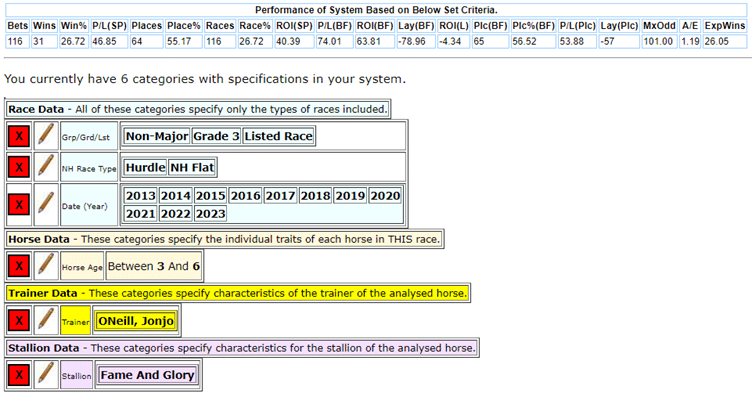Click the Lay(BF) value -78.96
The width and height of the screenshot is (752, 404).
tap(416, 42)
